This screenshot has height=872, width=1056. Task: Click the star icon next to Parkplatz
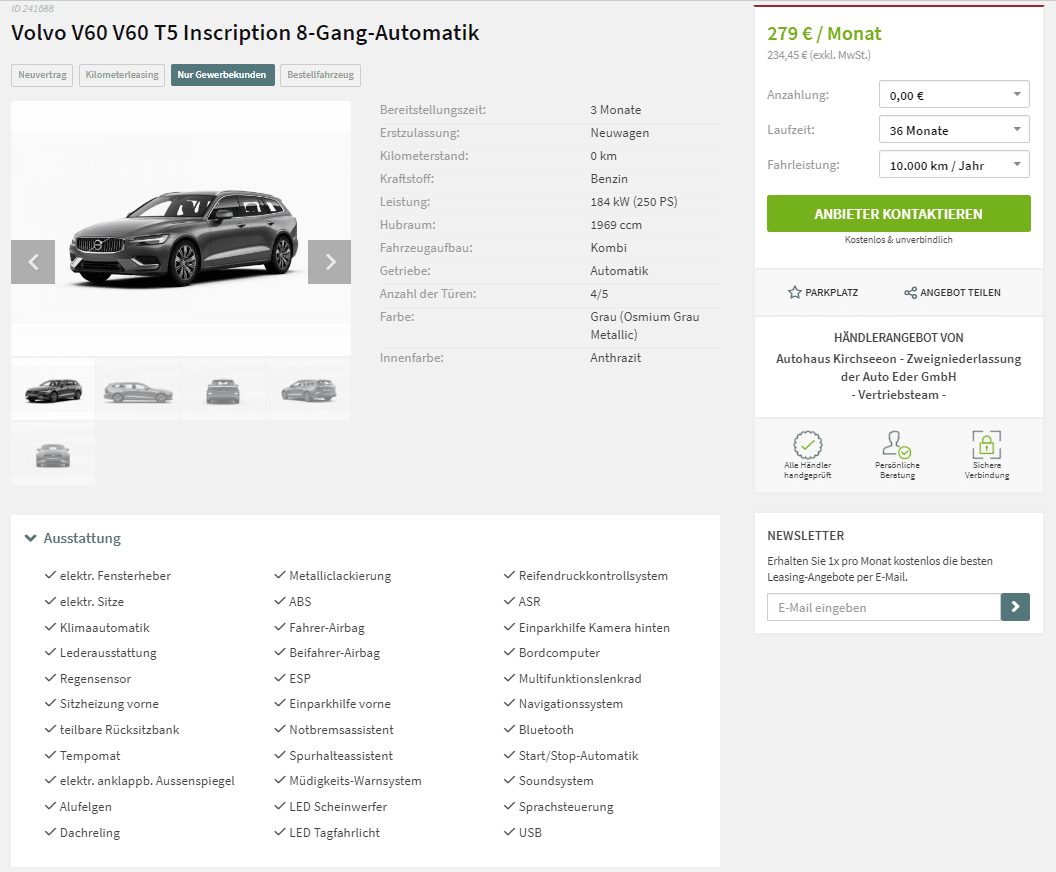point(795,292)
